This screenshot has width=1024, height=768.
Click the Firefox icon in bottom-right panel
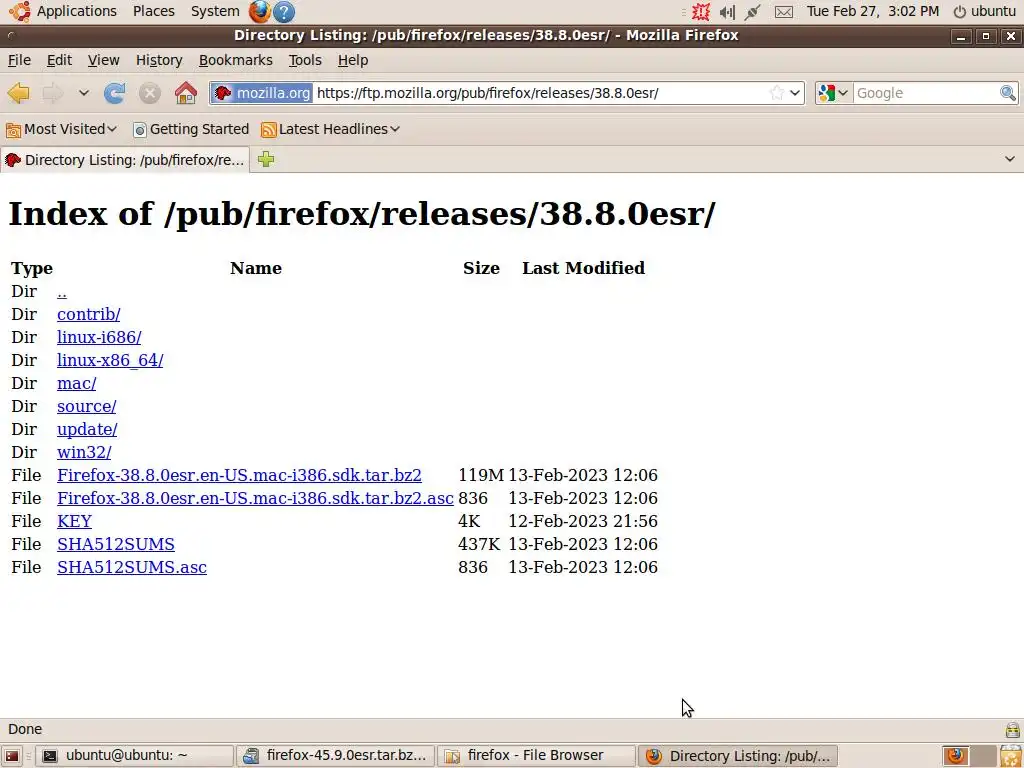(956, 756)
